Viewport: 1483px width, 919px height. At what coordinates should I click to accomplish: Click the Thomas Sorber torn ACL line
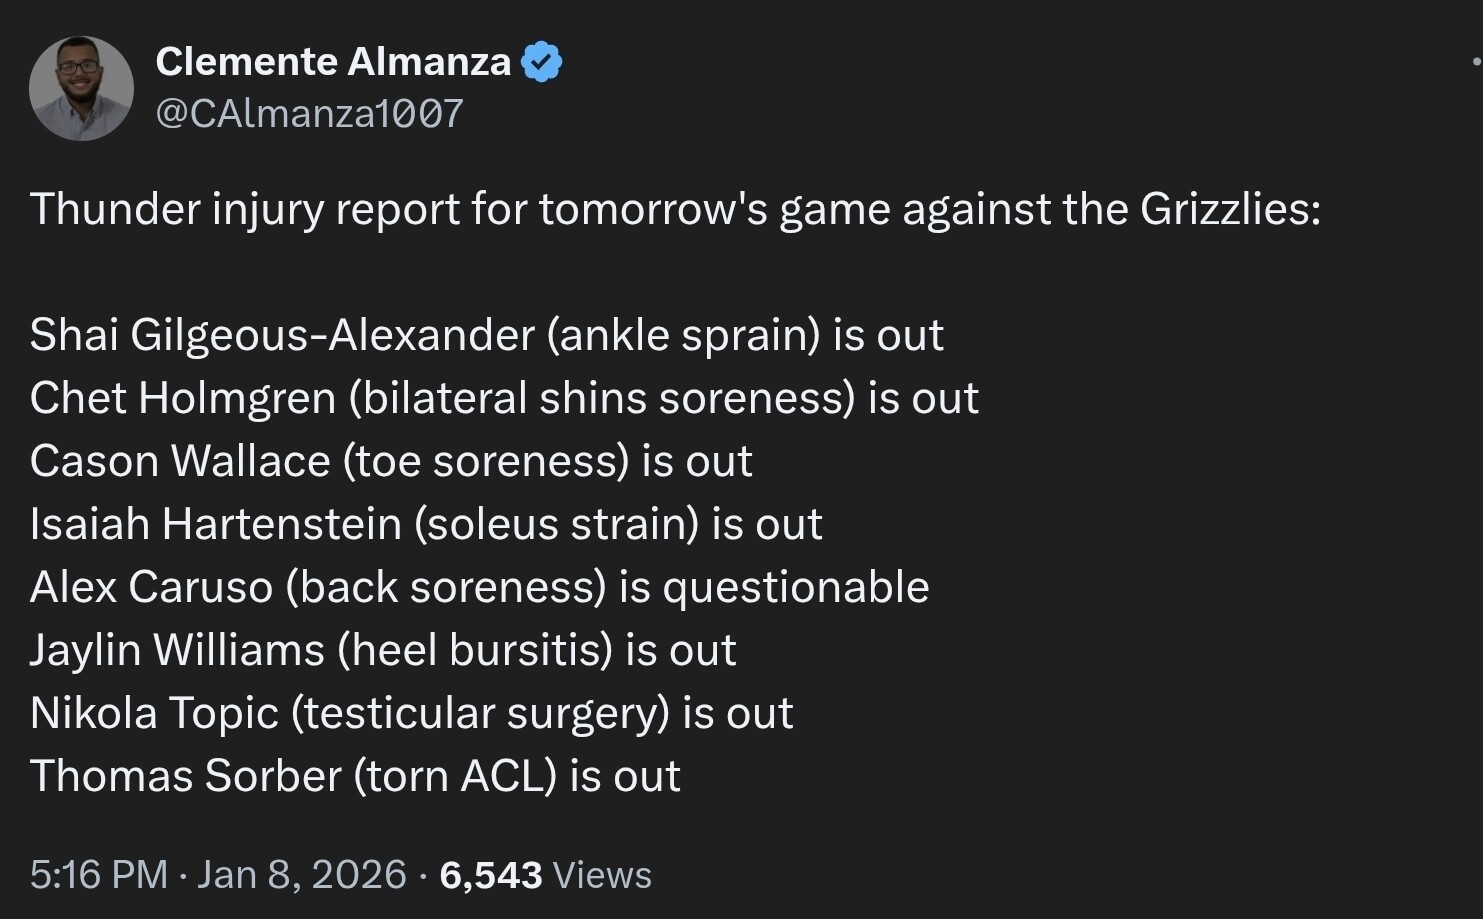355,776
